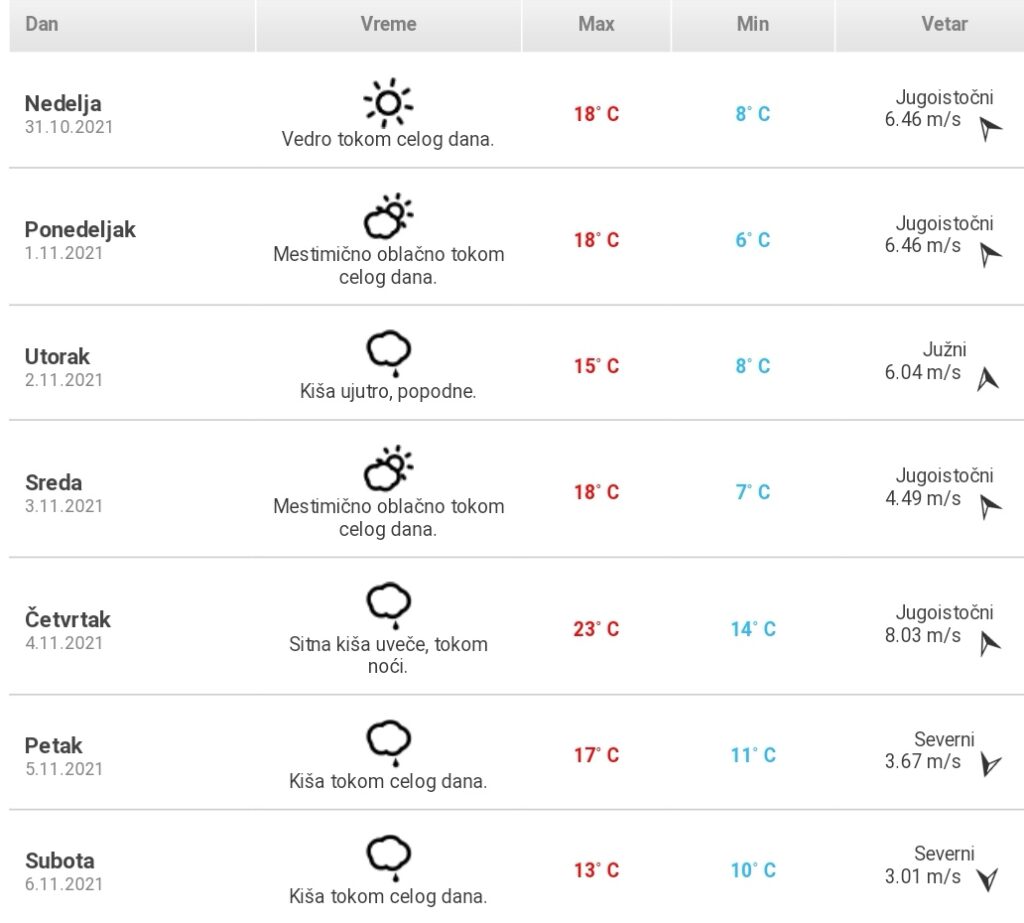1024x923 pixels.
Task: Select the Četvrtak 4.11.2021 day label
Action: click(67, 630)
